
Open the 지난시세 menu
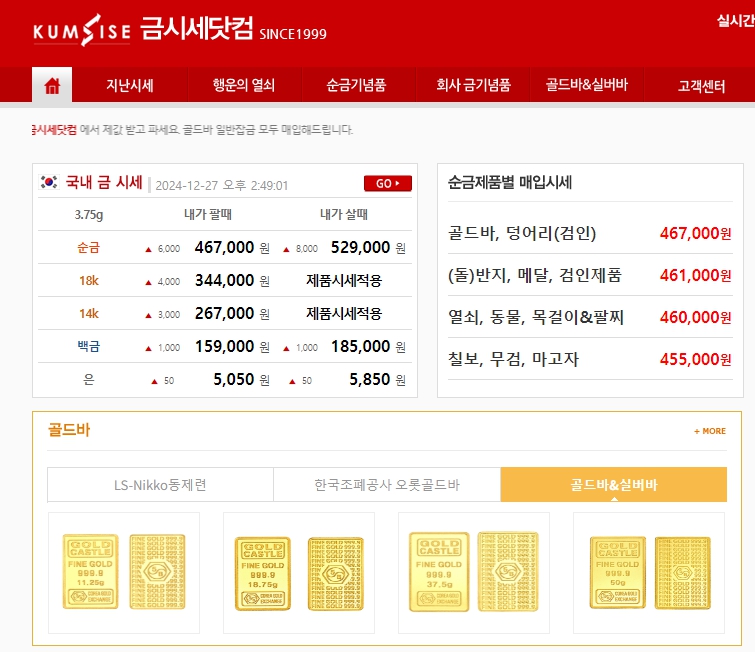point(130,86)
